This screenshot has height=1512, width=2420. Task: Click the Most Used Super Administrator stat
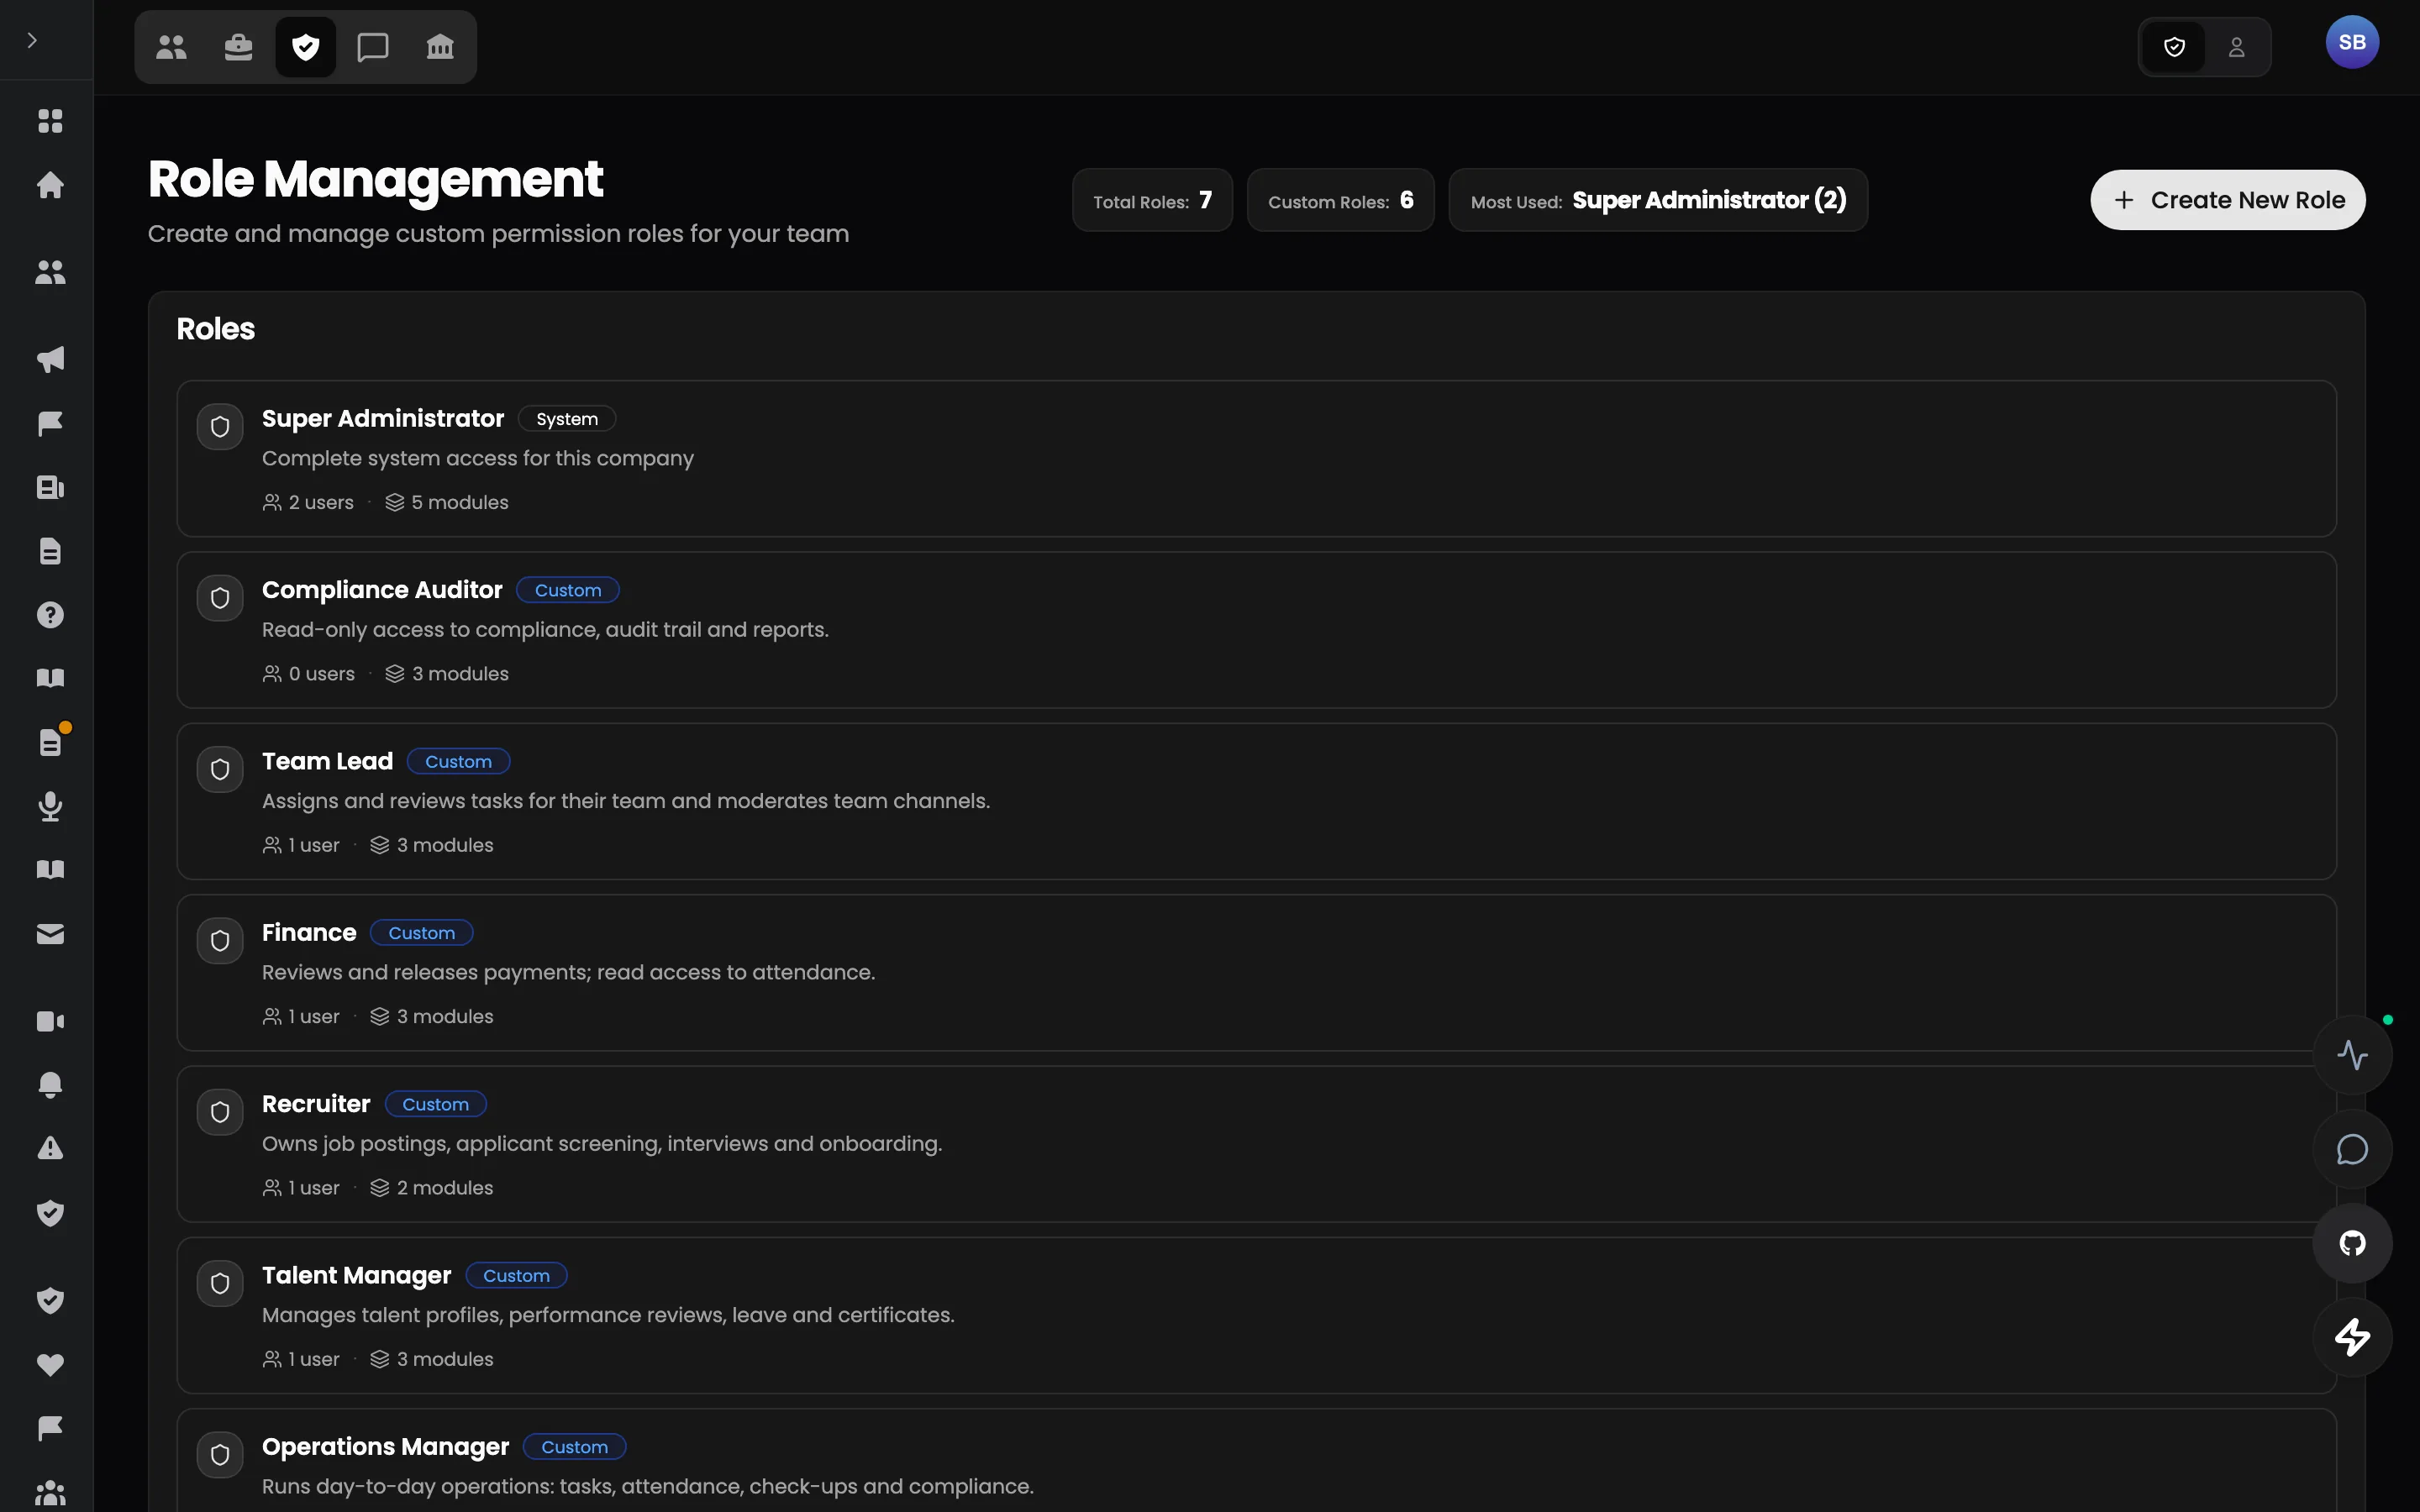click(x=1658, y=200)
